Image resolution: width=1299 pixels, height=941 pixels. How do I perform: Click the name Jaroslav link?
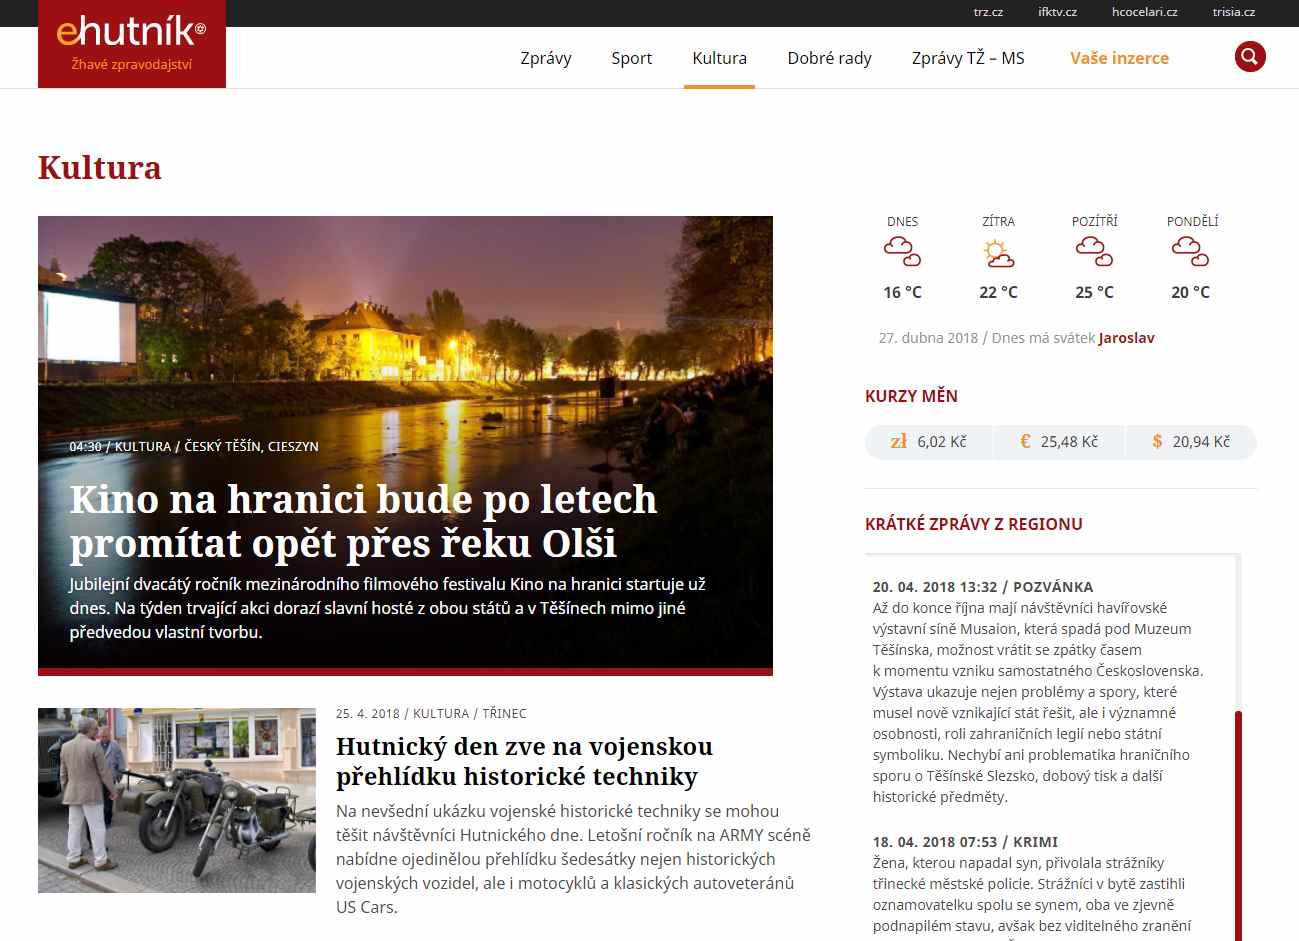[x=1127, y=338]
